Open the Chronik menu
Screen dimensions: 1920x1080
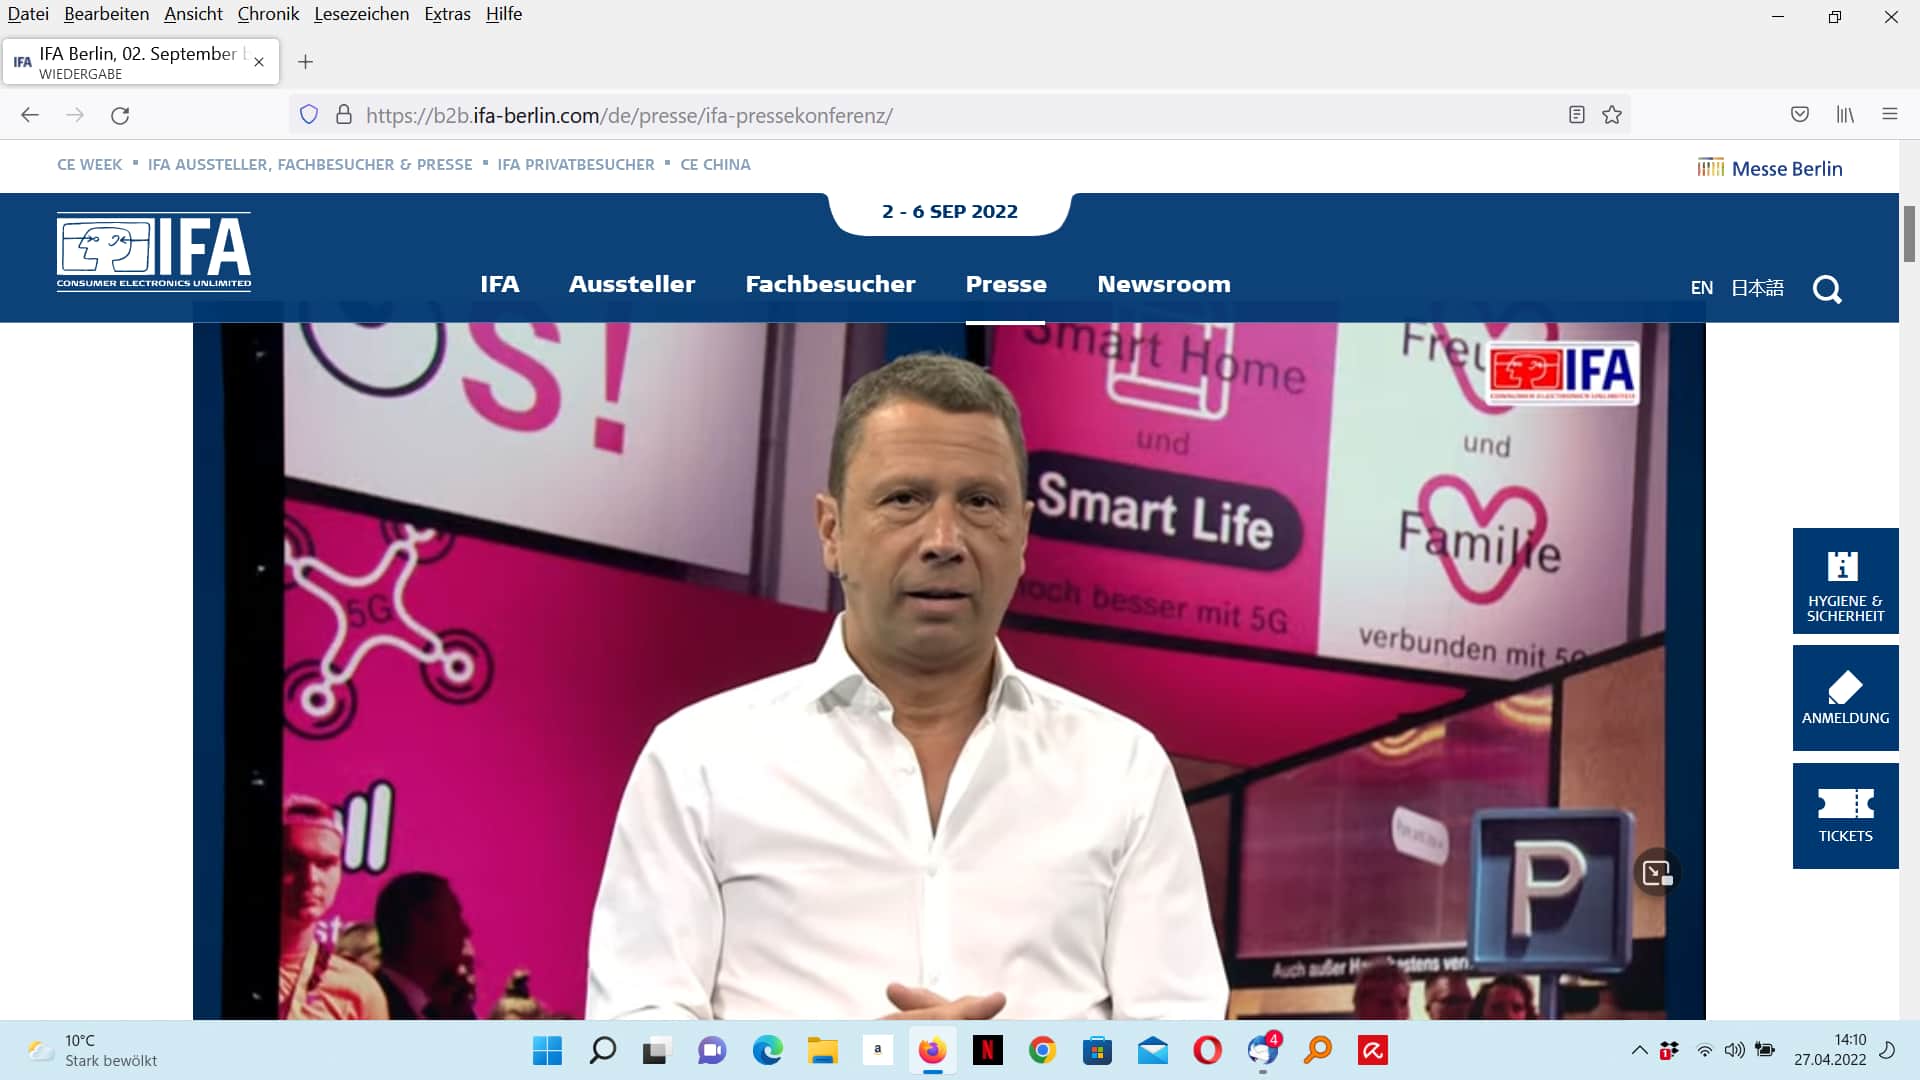point(268,14)
